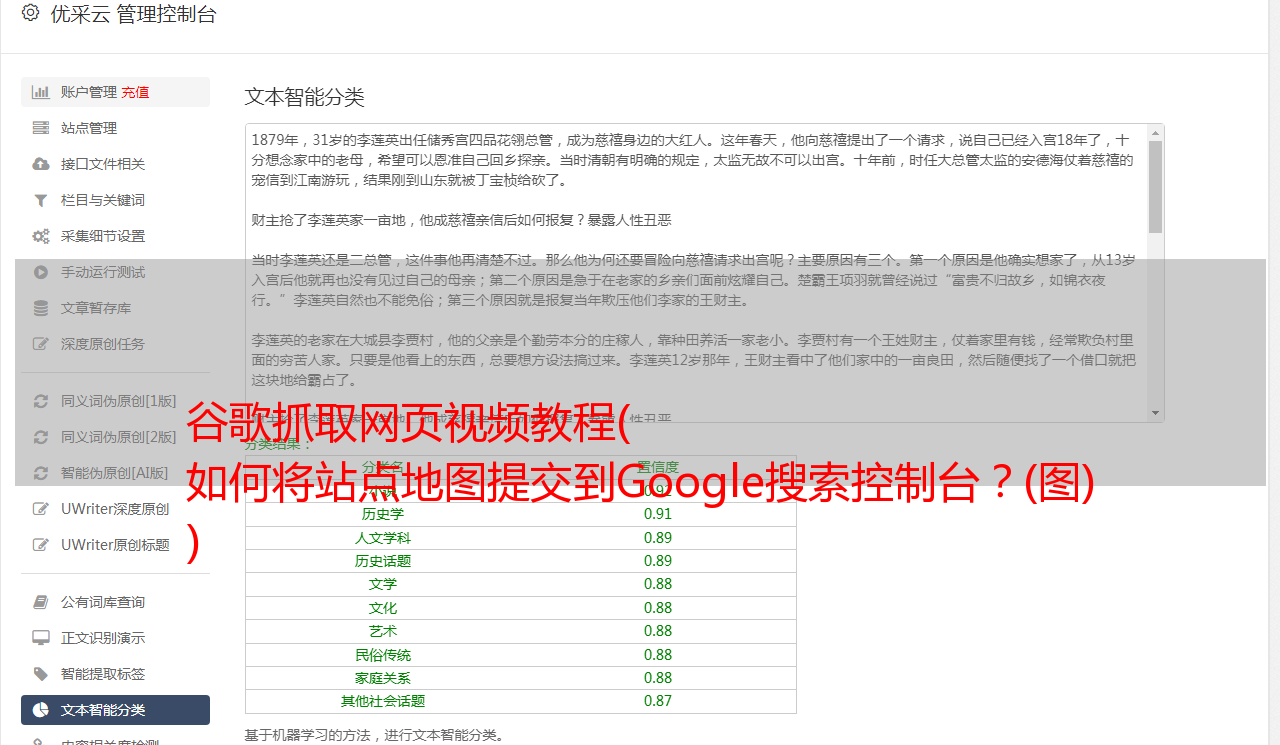Open the 站点管理 menu item
This screenshot has width=1280, height=745.
(89, 128)
